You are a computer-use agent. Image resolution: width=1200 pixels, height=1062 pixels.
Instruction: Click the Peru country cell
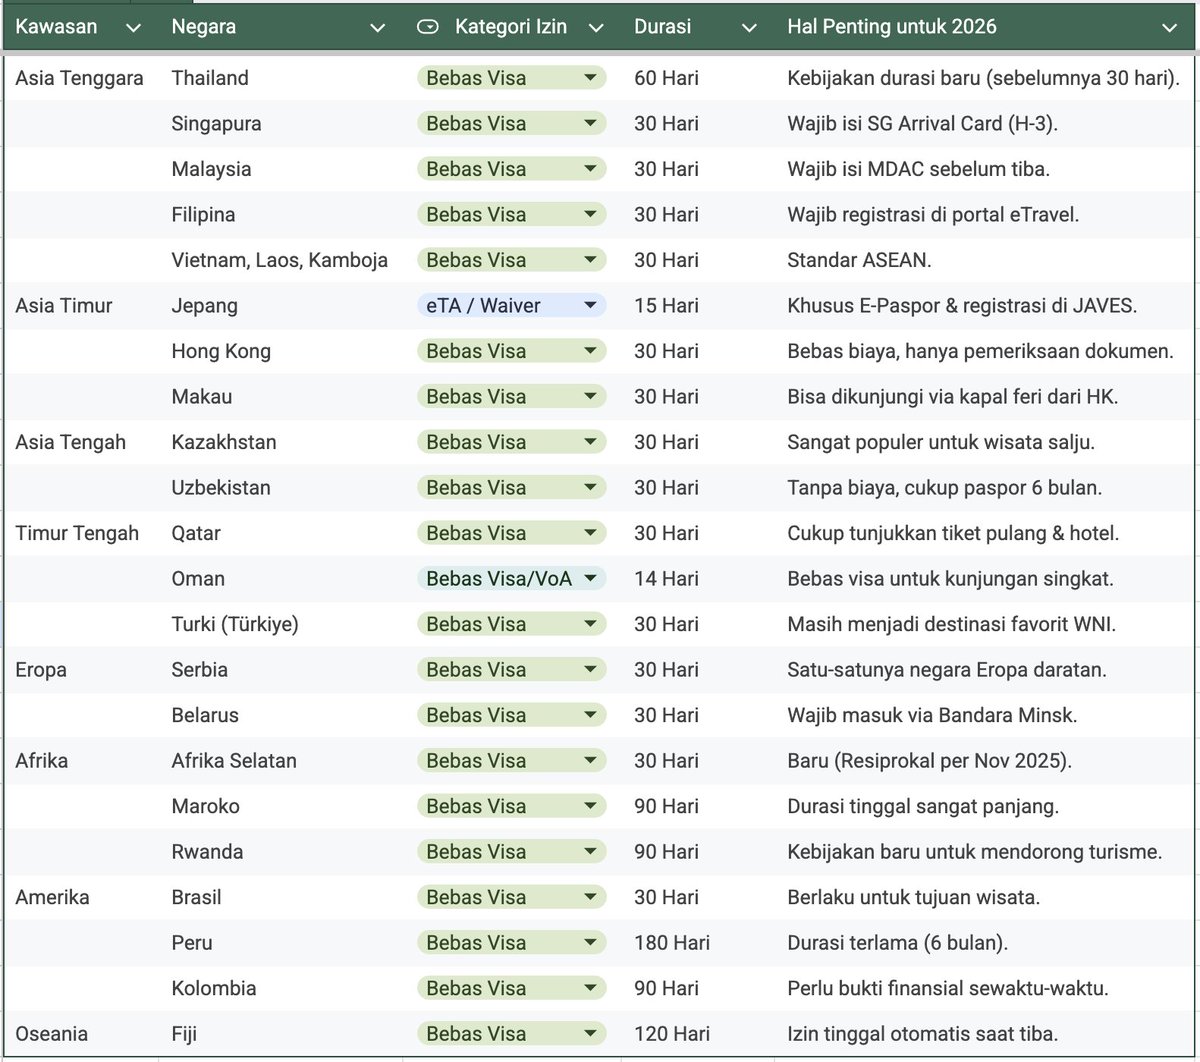coord(282,943)
